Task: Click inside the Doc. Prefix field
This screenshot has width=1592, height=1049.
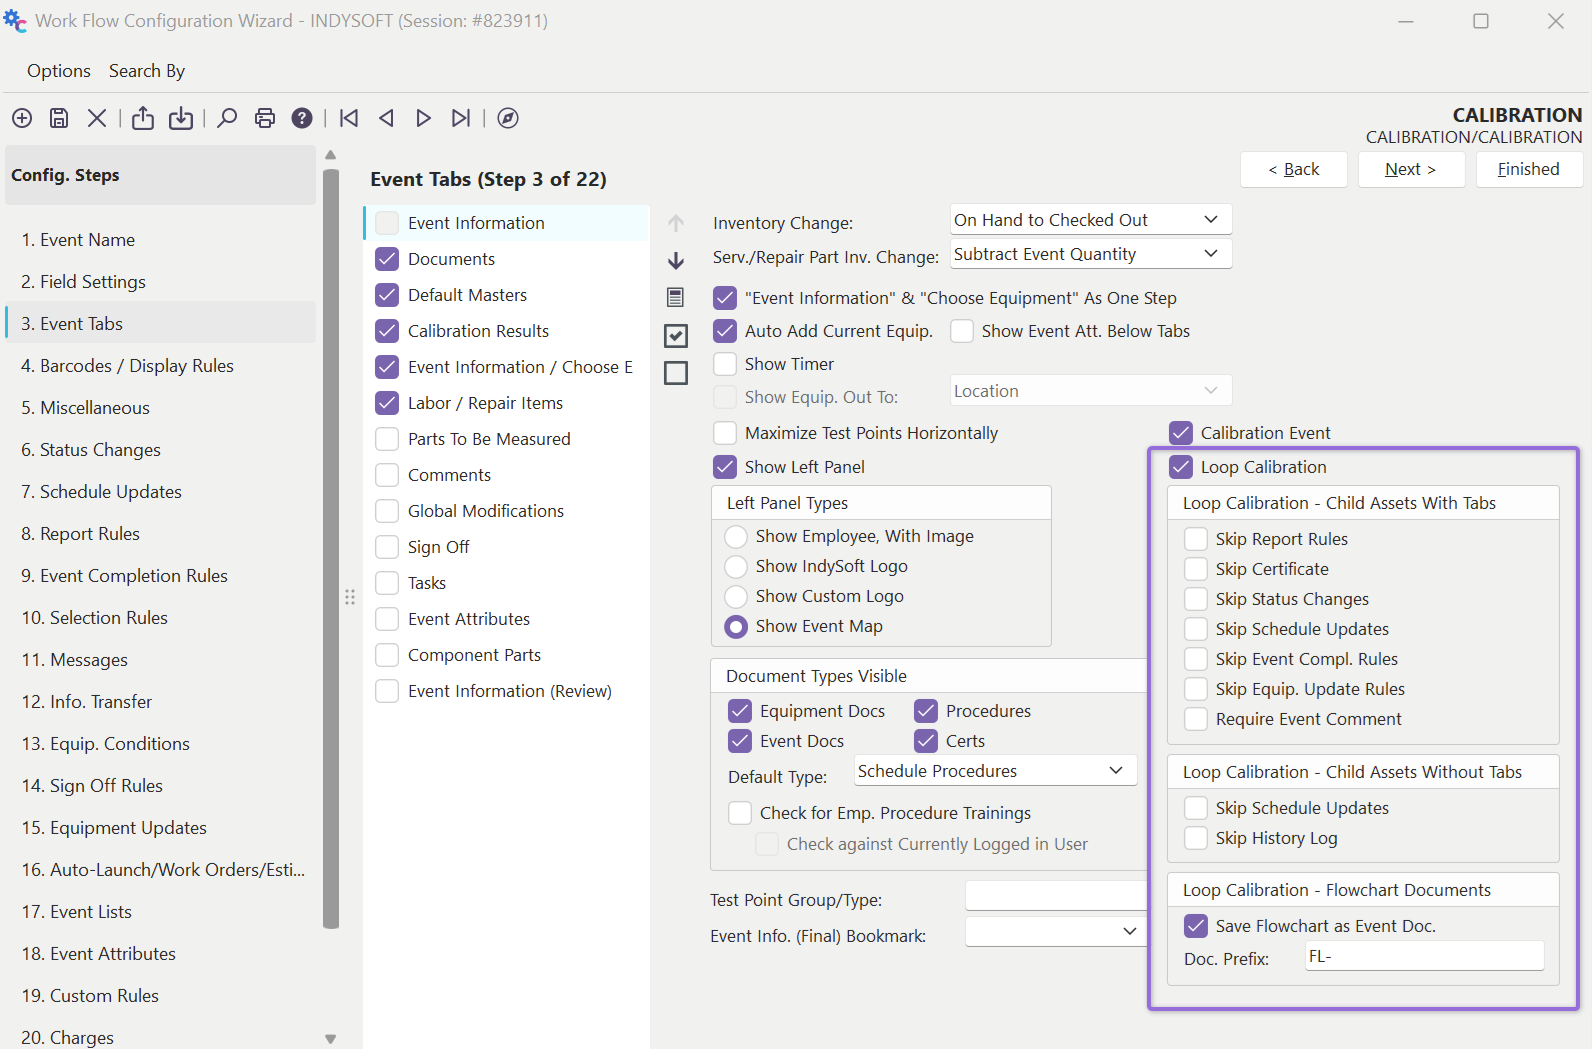Action: (1424, 957)
